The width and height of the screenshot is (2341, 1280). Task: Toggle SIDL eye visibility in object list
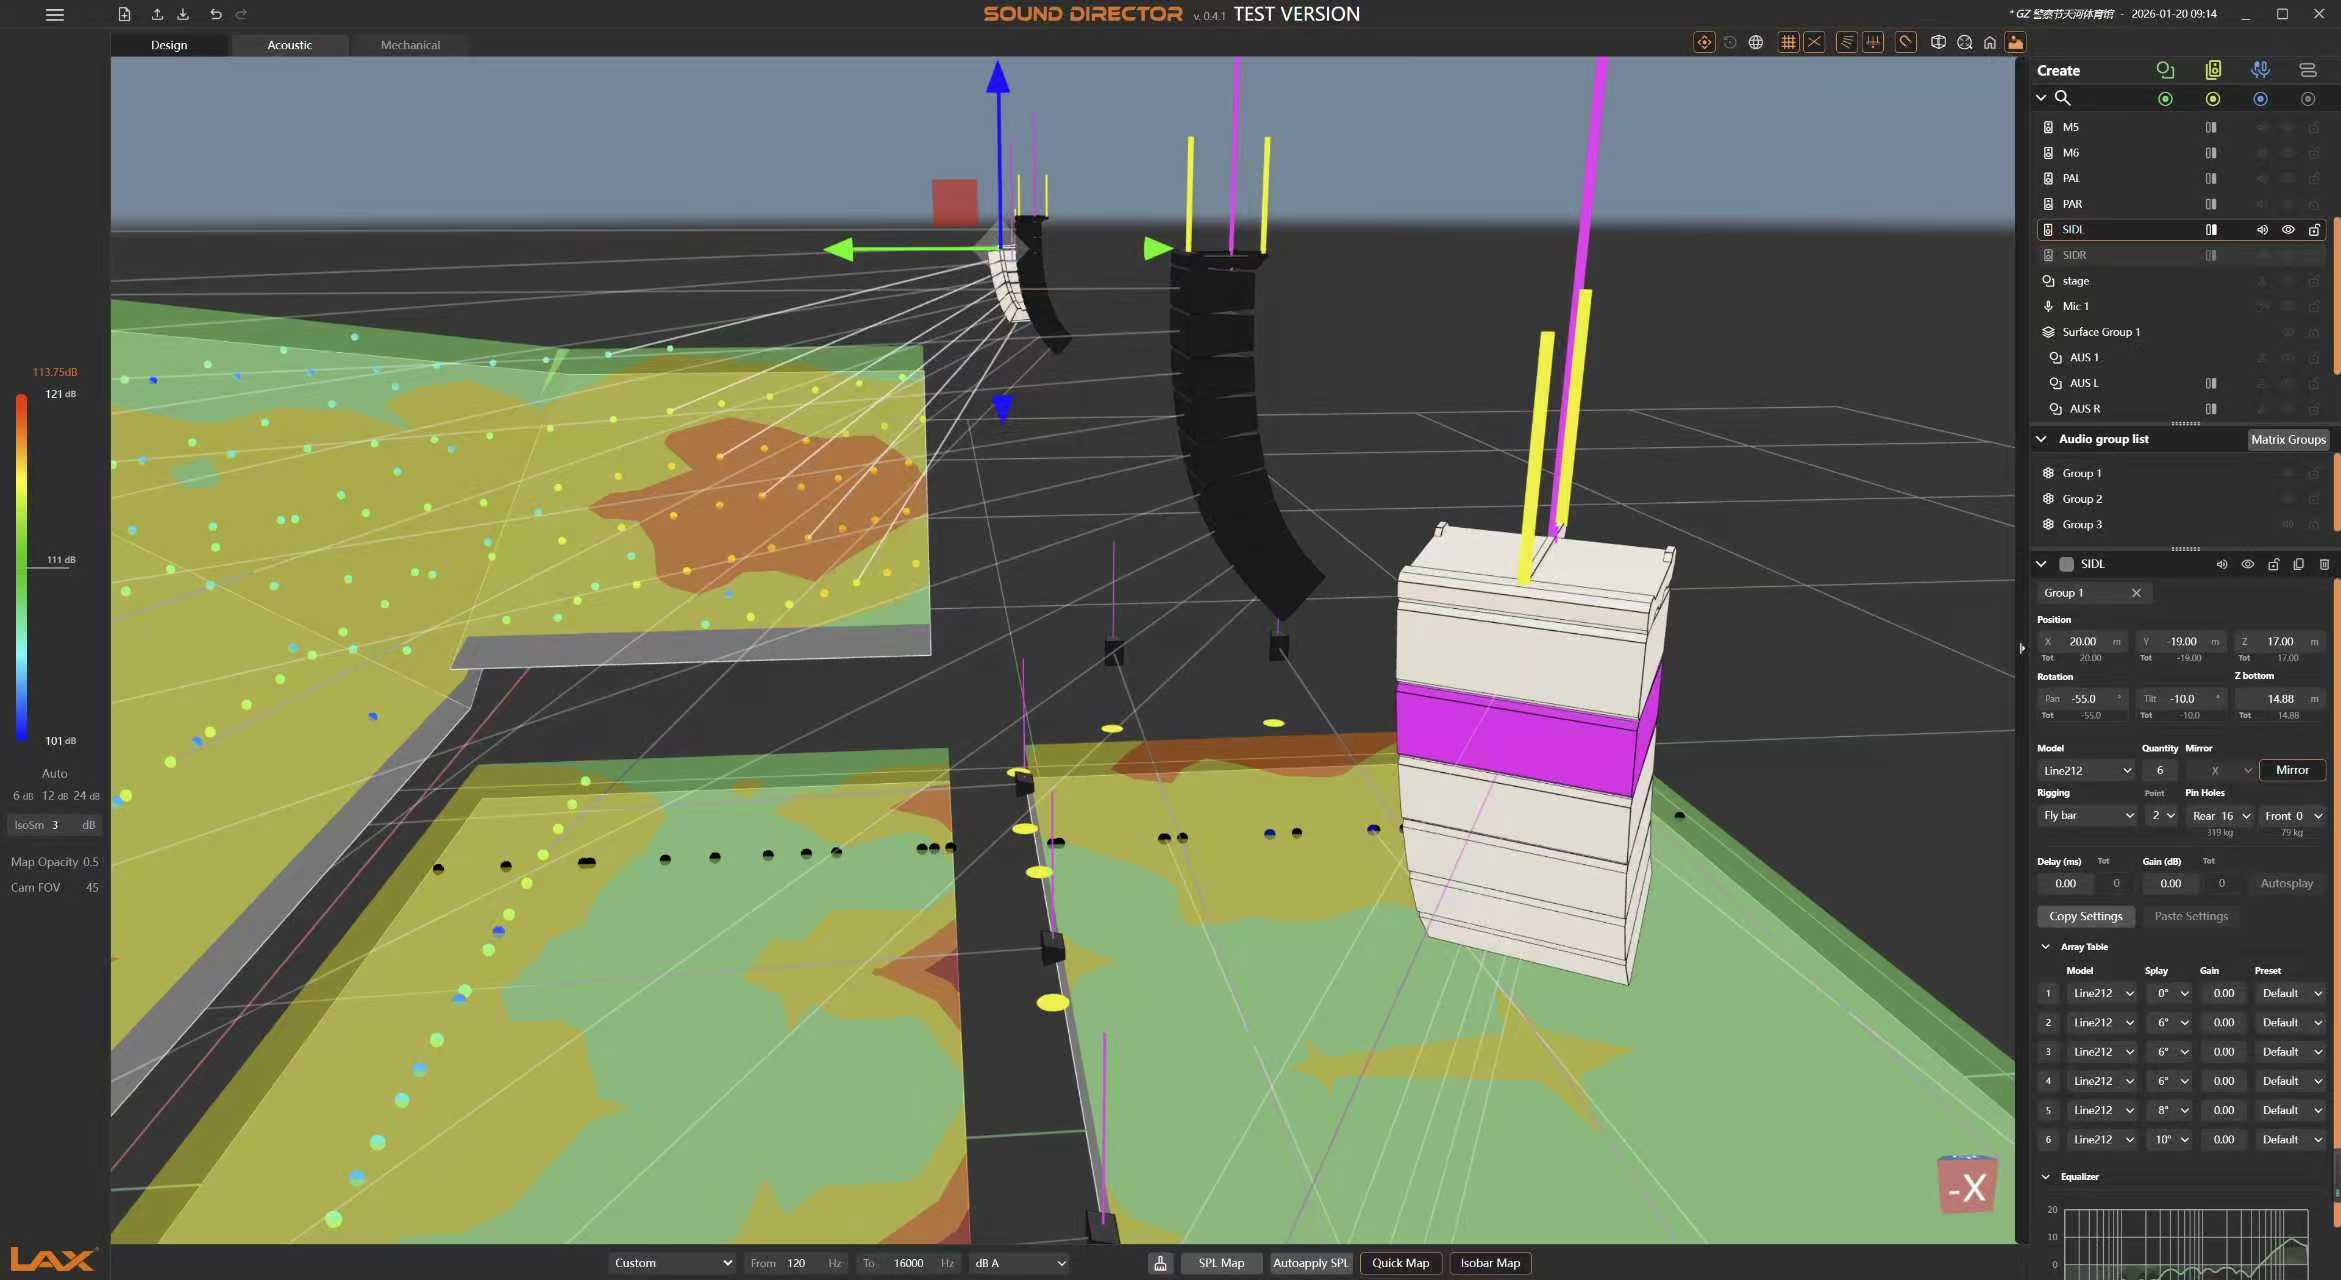2288,230
